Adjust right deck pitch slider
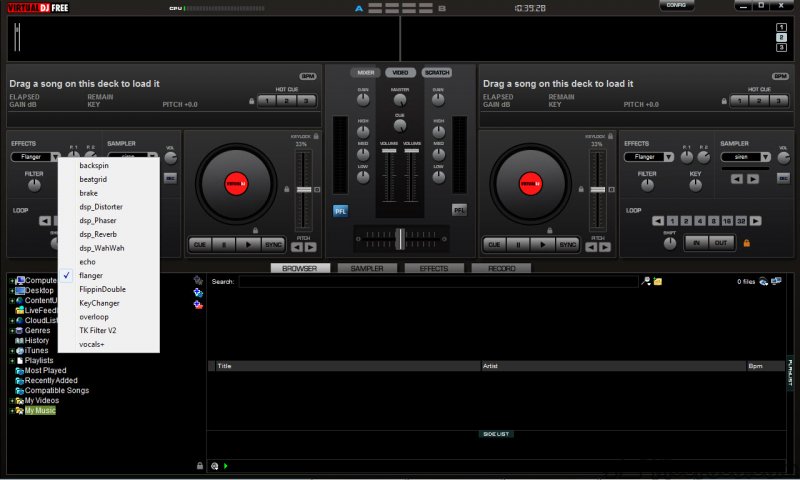The width and height of the screenshot is (800, 480). (x=598, y=190)
